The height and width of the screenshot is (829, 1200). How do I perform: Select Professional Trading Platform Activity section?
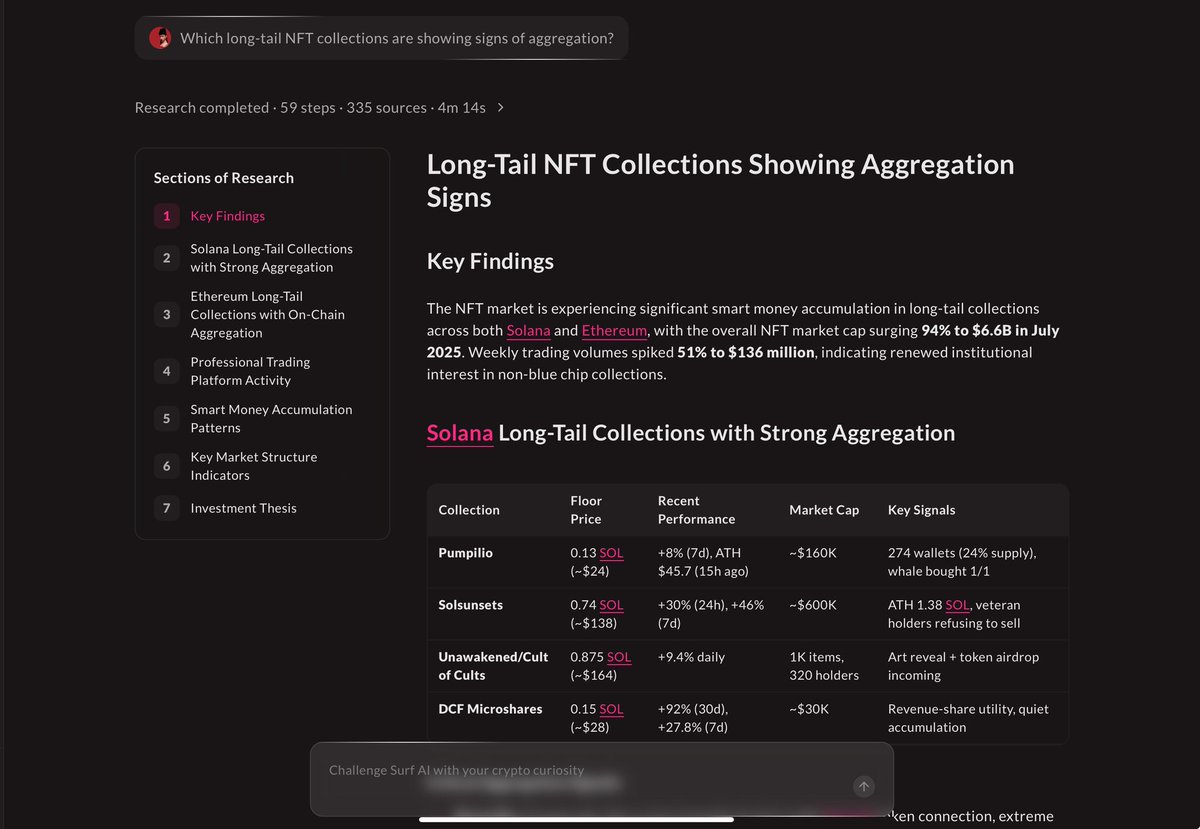[250, 371]
